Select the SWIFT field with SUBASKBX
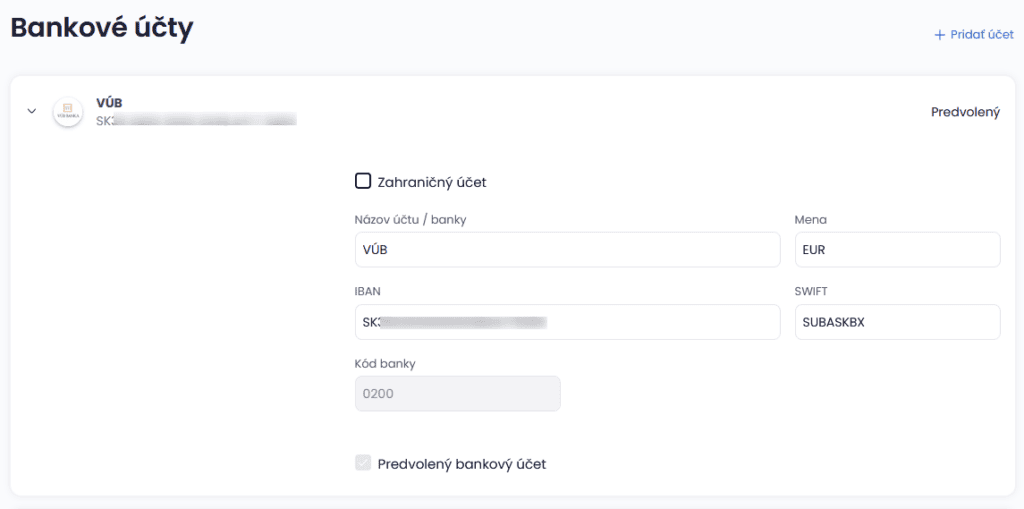This screenshot has height=509, width=1024. coord(897,322)
